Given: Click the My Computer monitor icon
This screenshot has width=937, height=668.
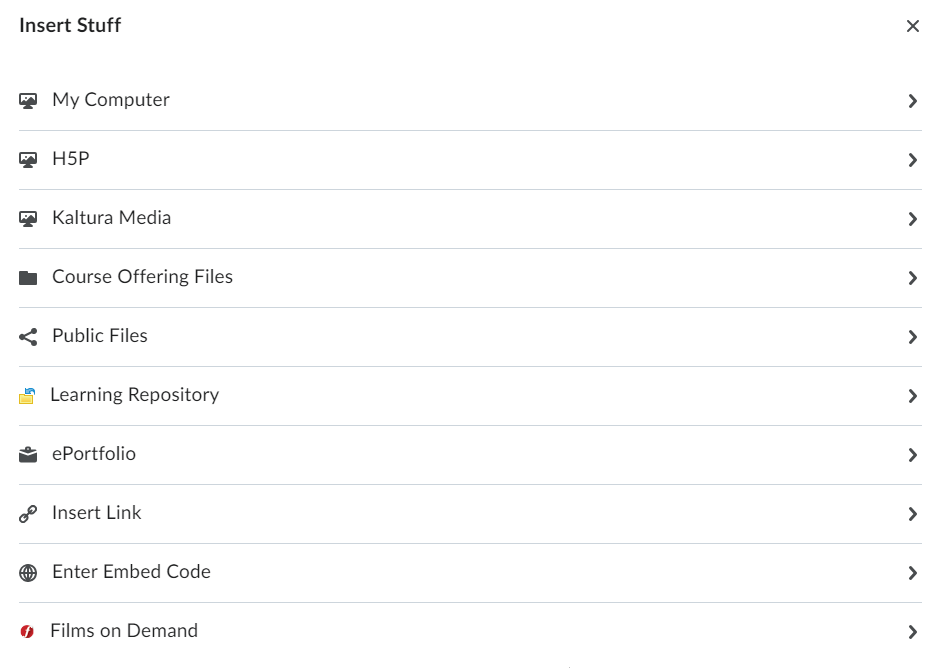Looking at the screenshot, I should click(28, 101).
